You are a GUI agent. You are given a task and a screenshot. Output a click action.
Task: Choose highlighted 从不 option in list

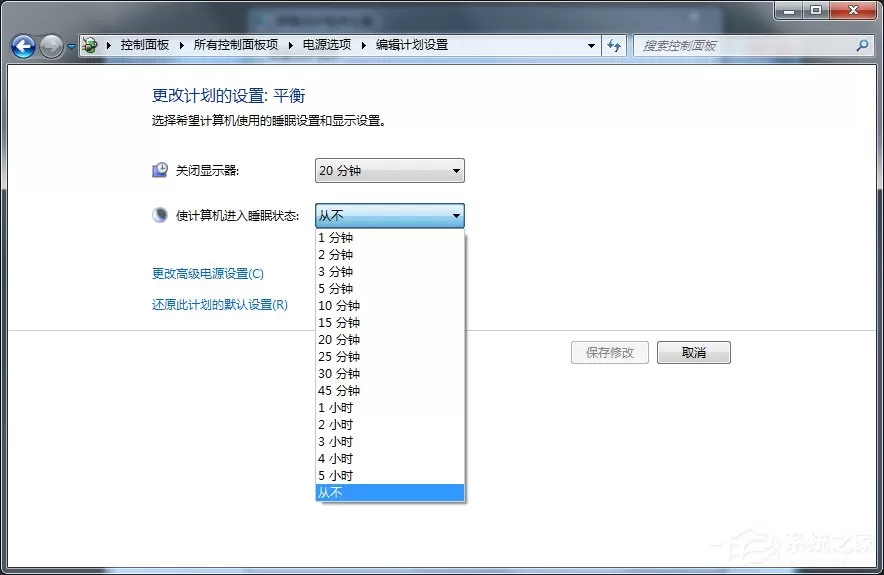390,493
